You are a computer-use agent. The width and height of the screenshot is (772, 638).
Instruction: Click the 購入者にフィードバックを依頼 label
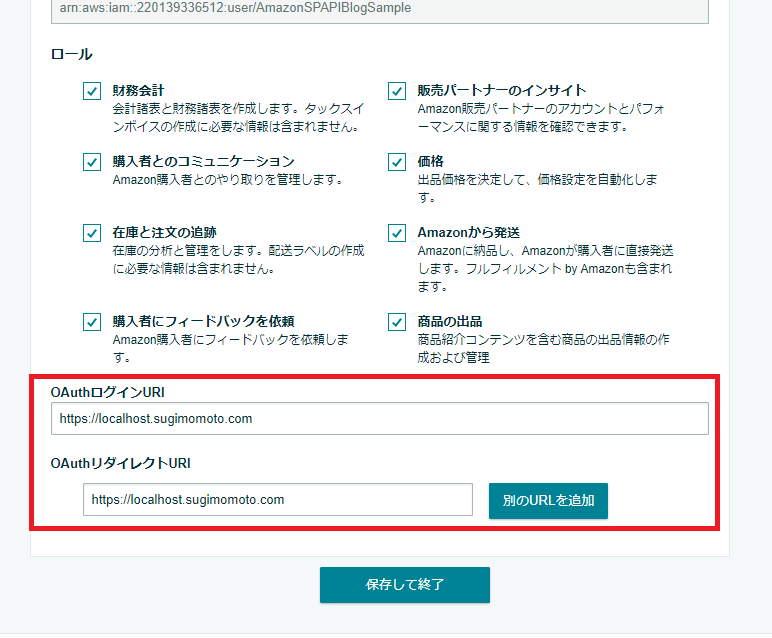tap(203, 321)
